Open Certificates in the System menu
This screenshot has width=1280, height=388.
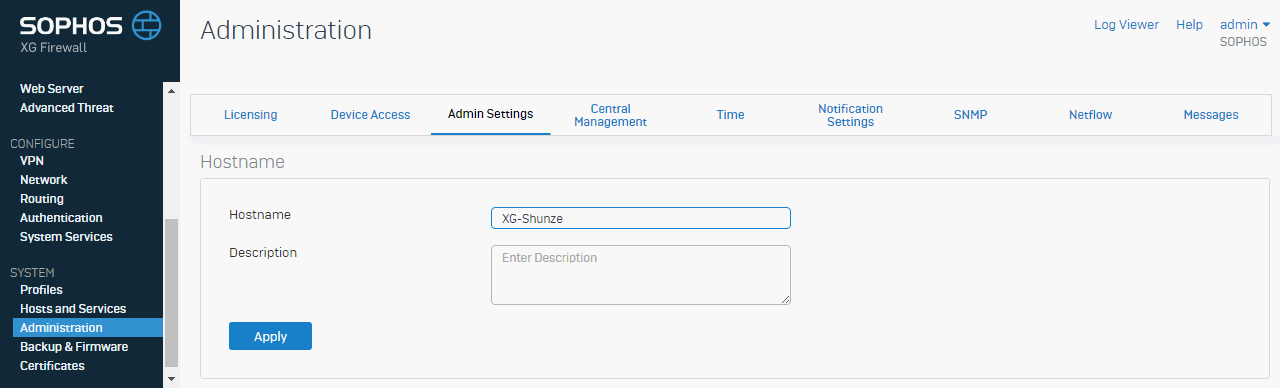tap(52, 366)
